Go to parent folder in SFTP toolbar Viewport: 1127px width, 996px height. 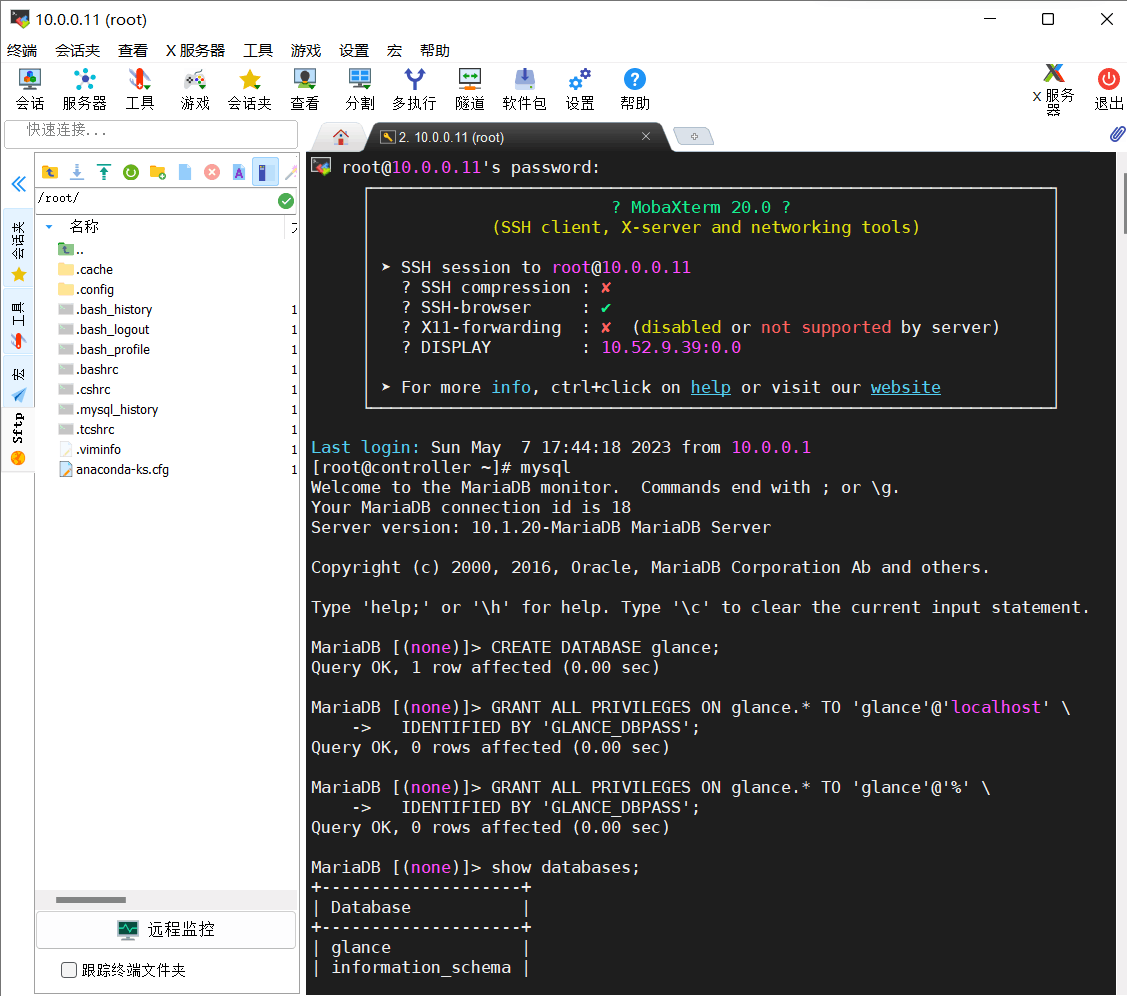50,172
